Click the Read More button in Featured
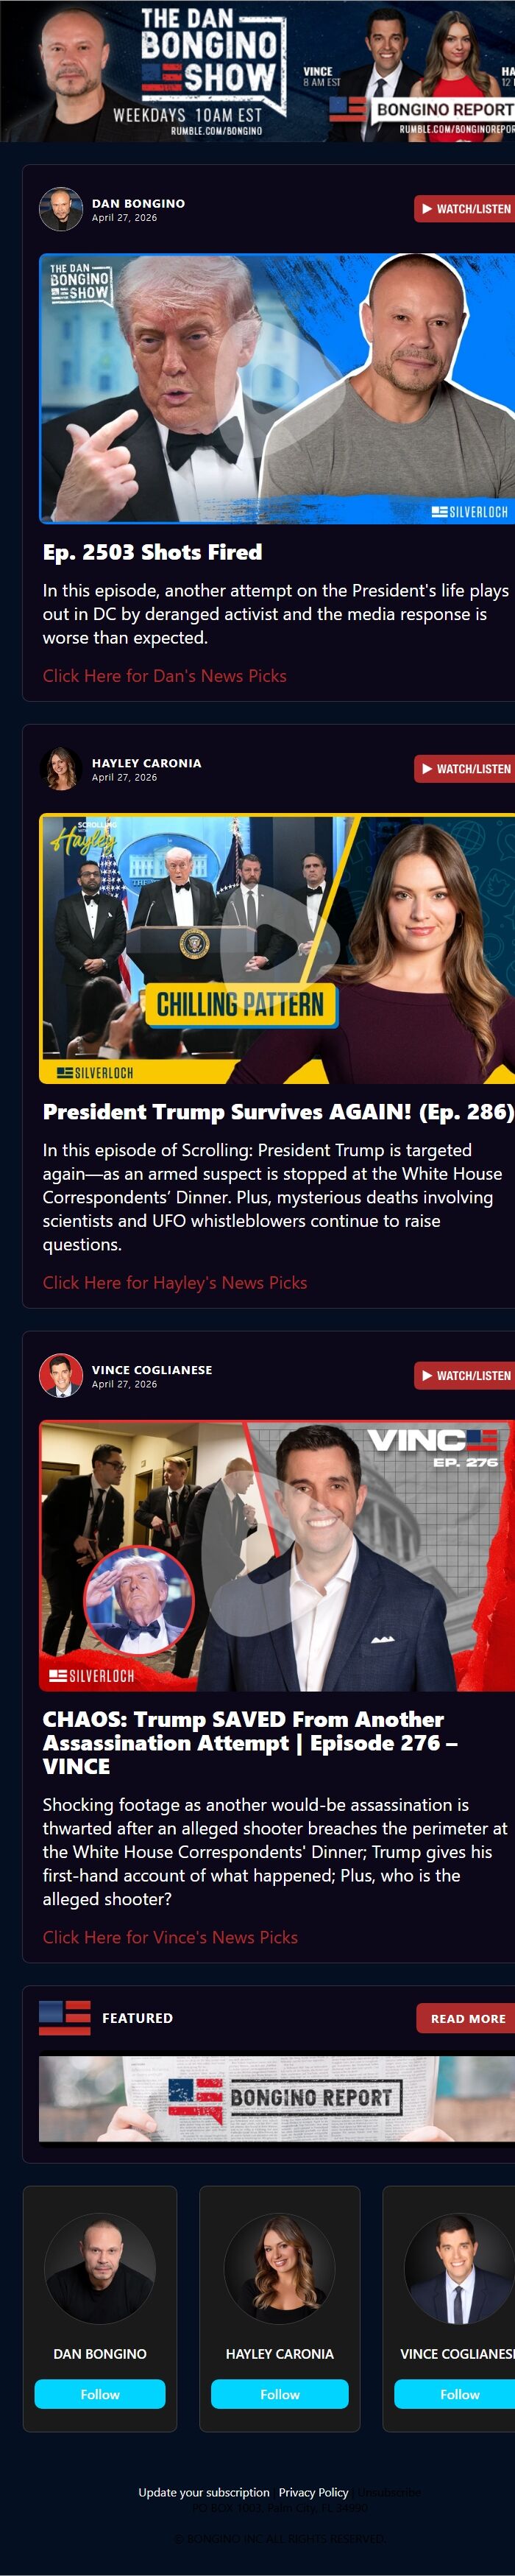The height and width of the screenshot is (2576, 515). point(466,2018)
